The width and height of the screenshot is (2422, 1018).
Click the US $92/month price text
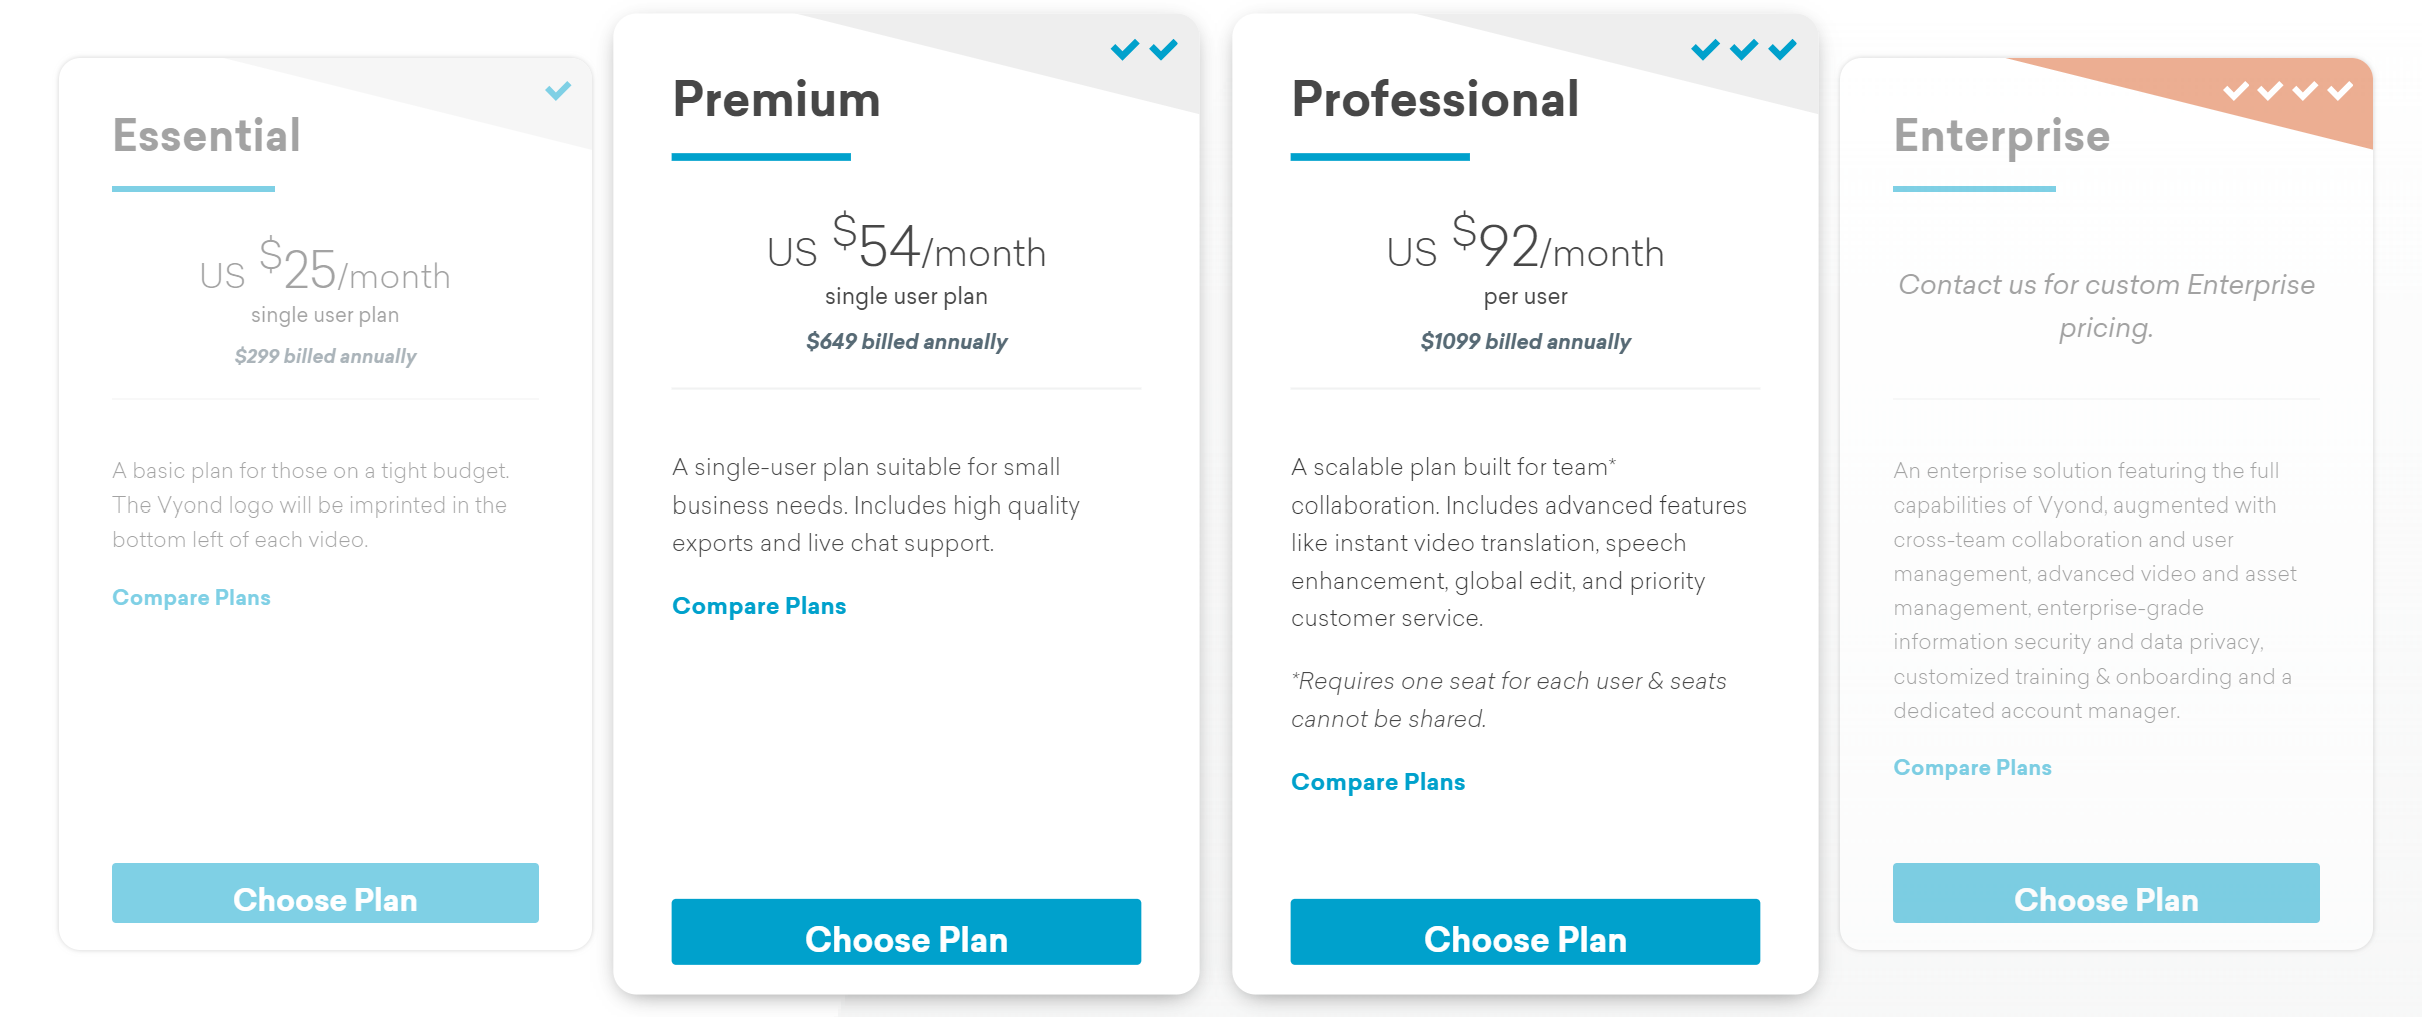point(1525,246)
